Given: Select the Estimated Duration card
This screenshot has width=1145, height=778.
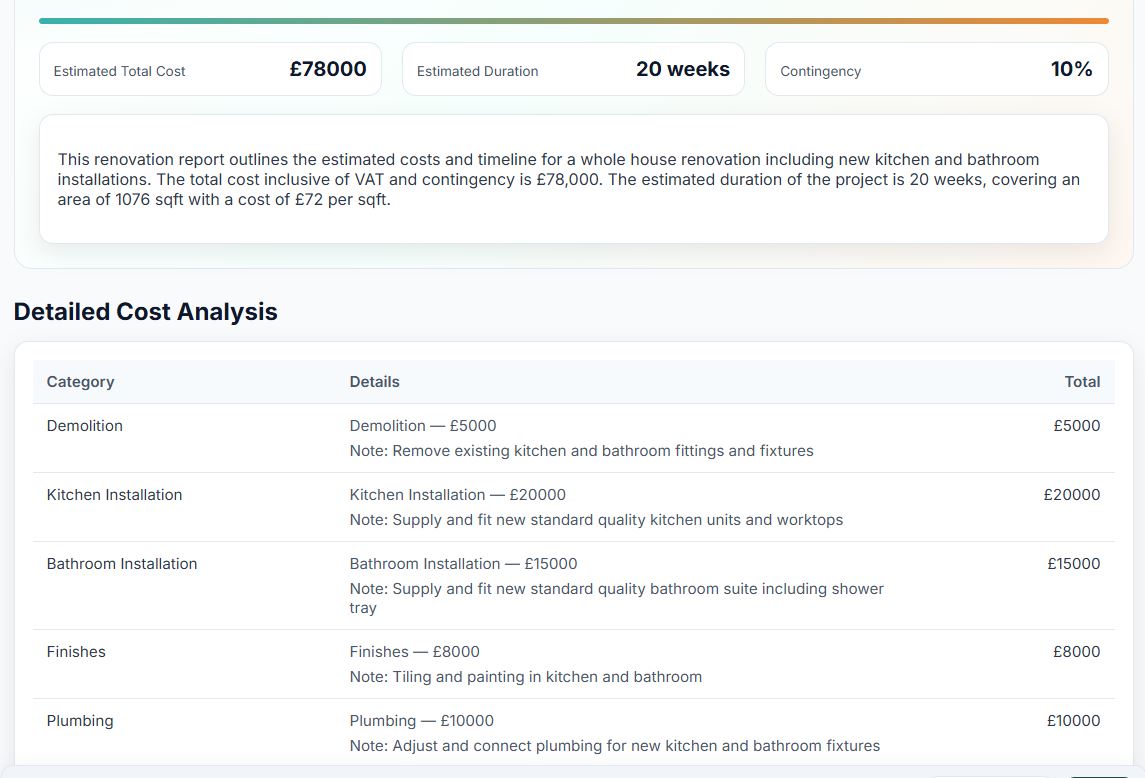Looking at the screenshot, I should click(x=572, y=68).
